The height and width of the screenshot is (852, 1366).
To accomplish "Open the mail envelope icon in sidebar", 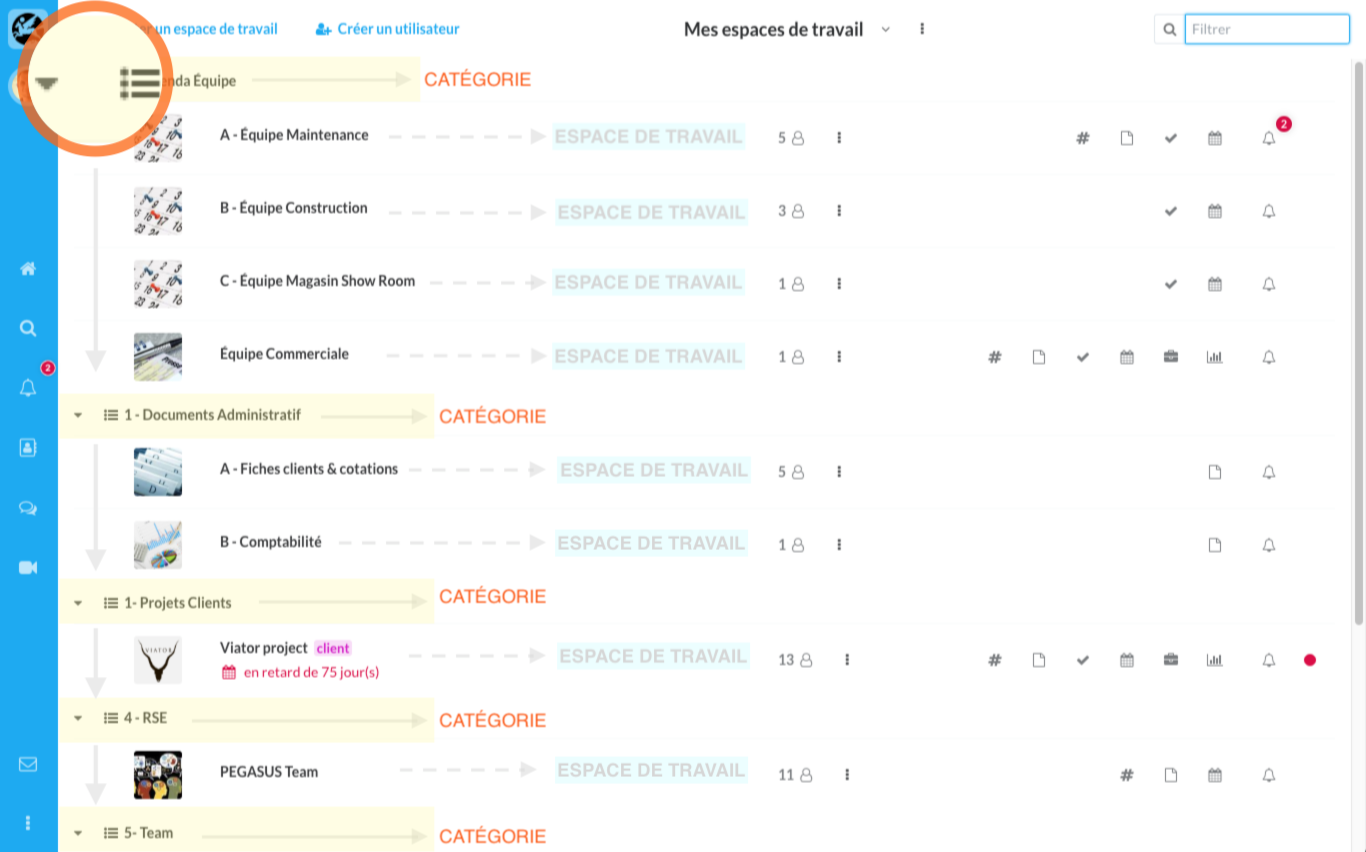I will pyautogui.click(x=28, y=764).
